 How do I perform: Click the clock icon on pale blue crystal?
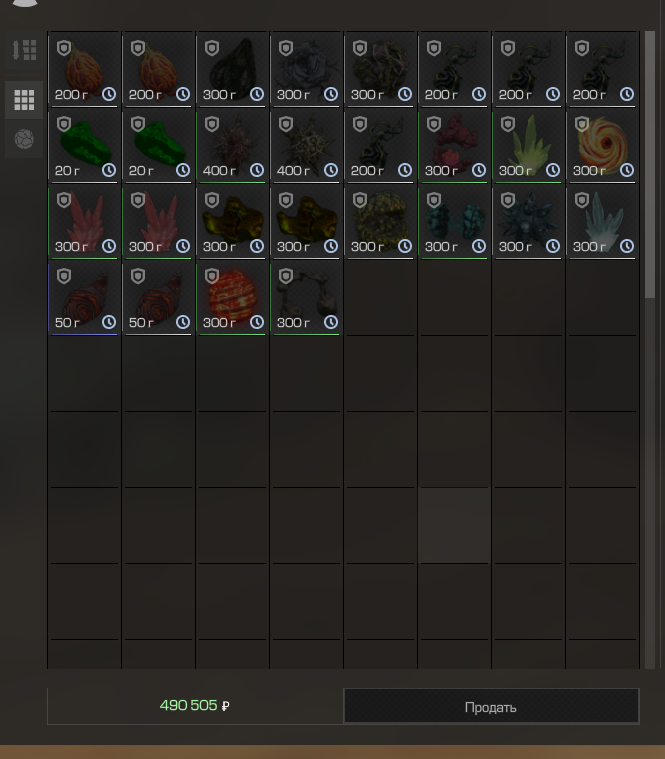(x=627, y=246)
